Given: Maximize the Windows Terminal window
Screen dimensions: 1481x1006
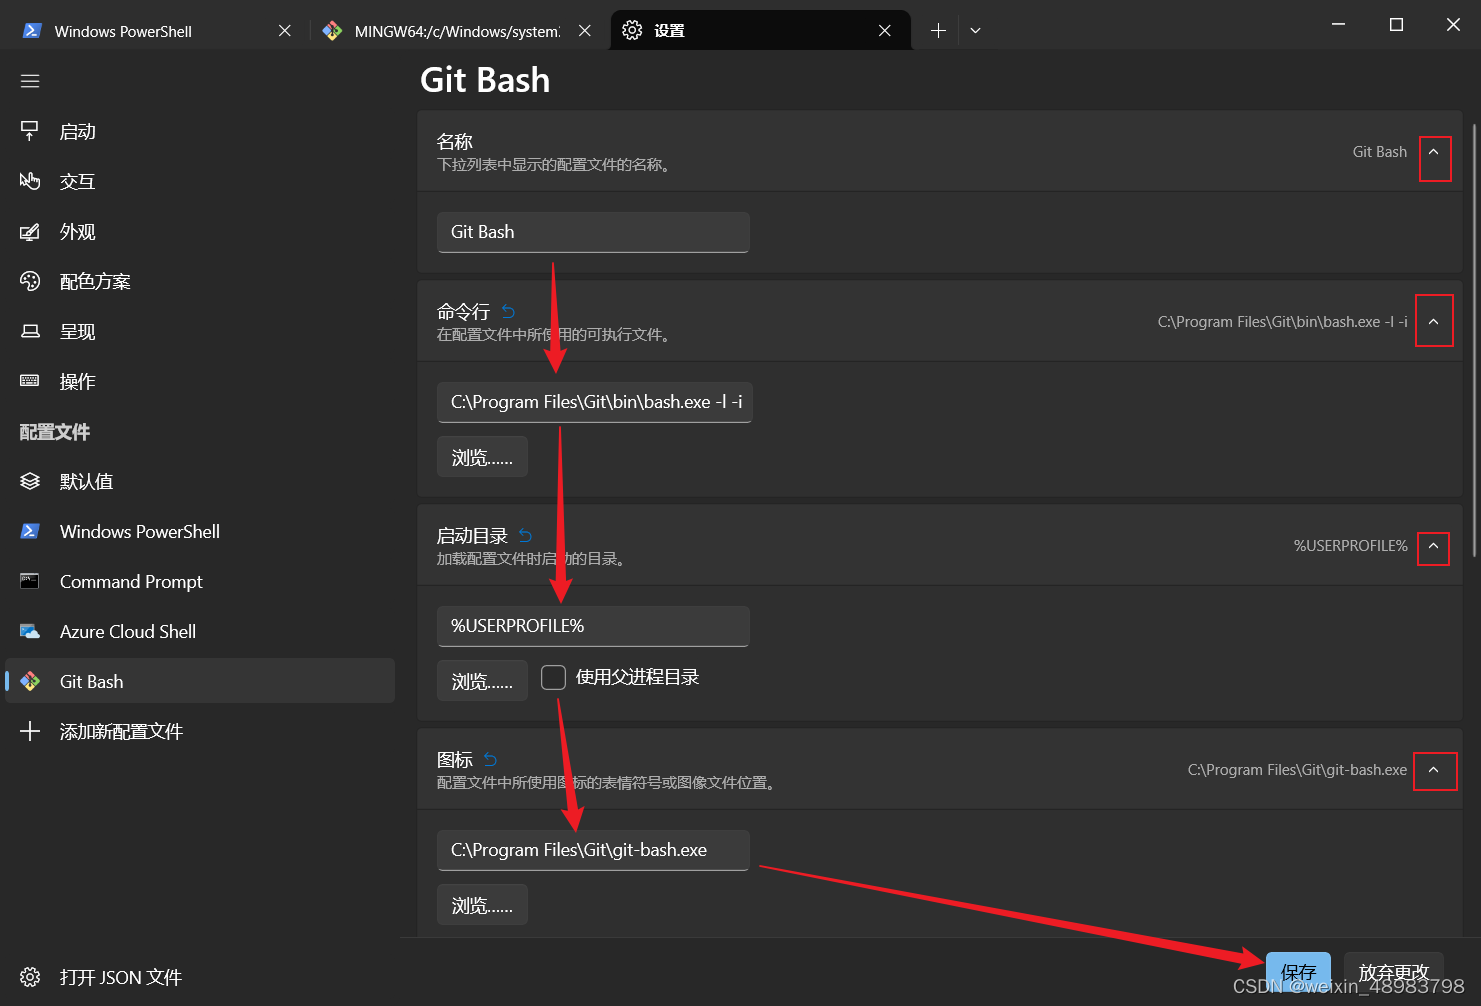Looking at the screenshot, I should click(1396, 25).
